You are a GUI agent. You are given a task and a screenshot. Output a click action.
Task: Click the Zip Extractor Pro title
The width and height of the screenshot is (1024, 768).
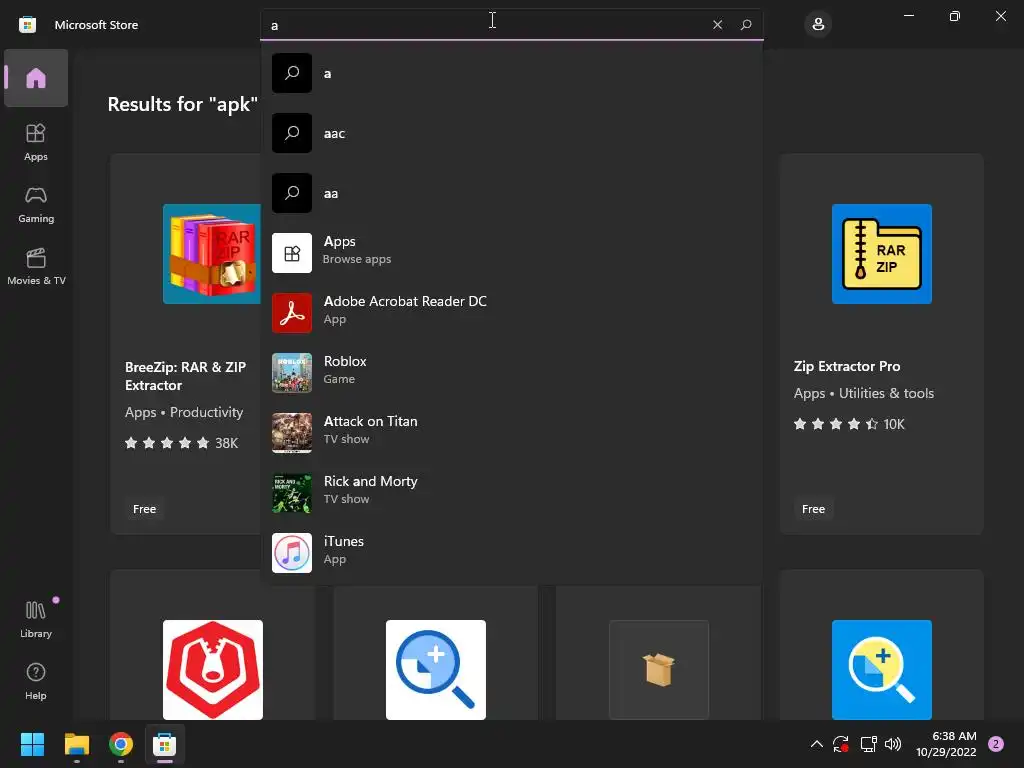coord(846,366)
